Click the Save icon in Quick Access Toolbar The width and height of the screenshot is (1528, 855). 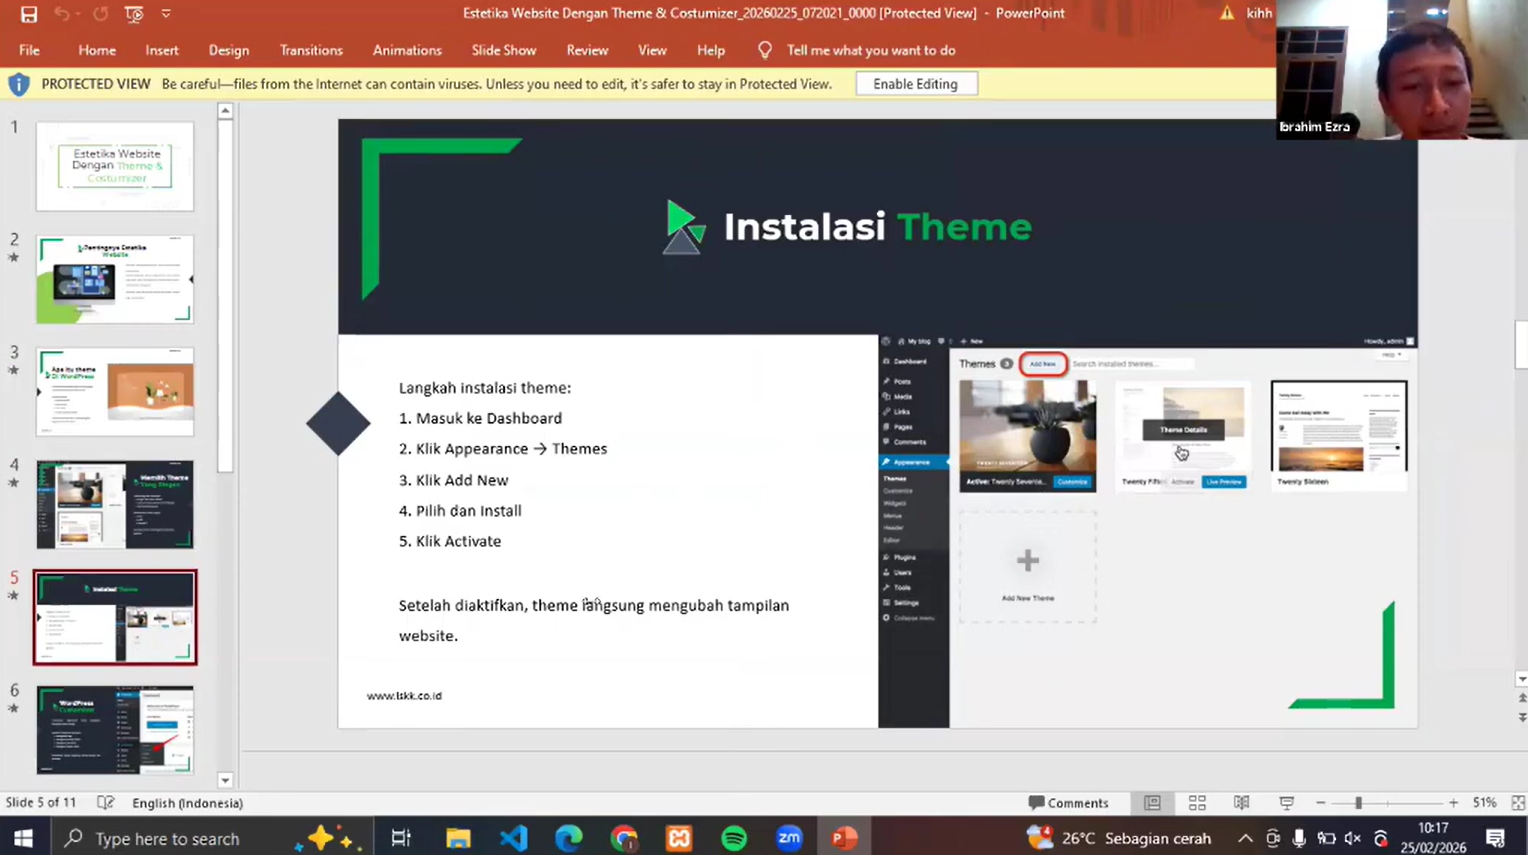click(x=29, y=14)
